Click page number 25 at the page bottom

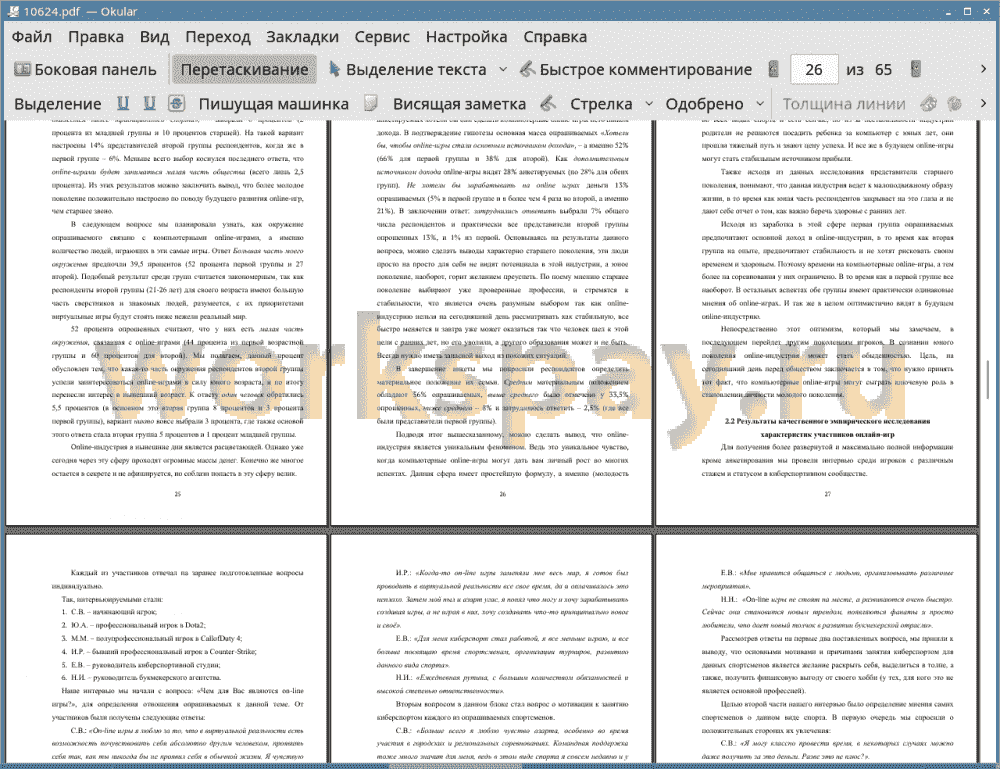[177, 494]
